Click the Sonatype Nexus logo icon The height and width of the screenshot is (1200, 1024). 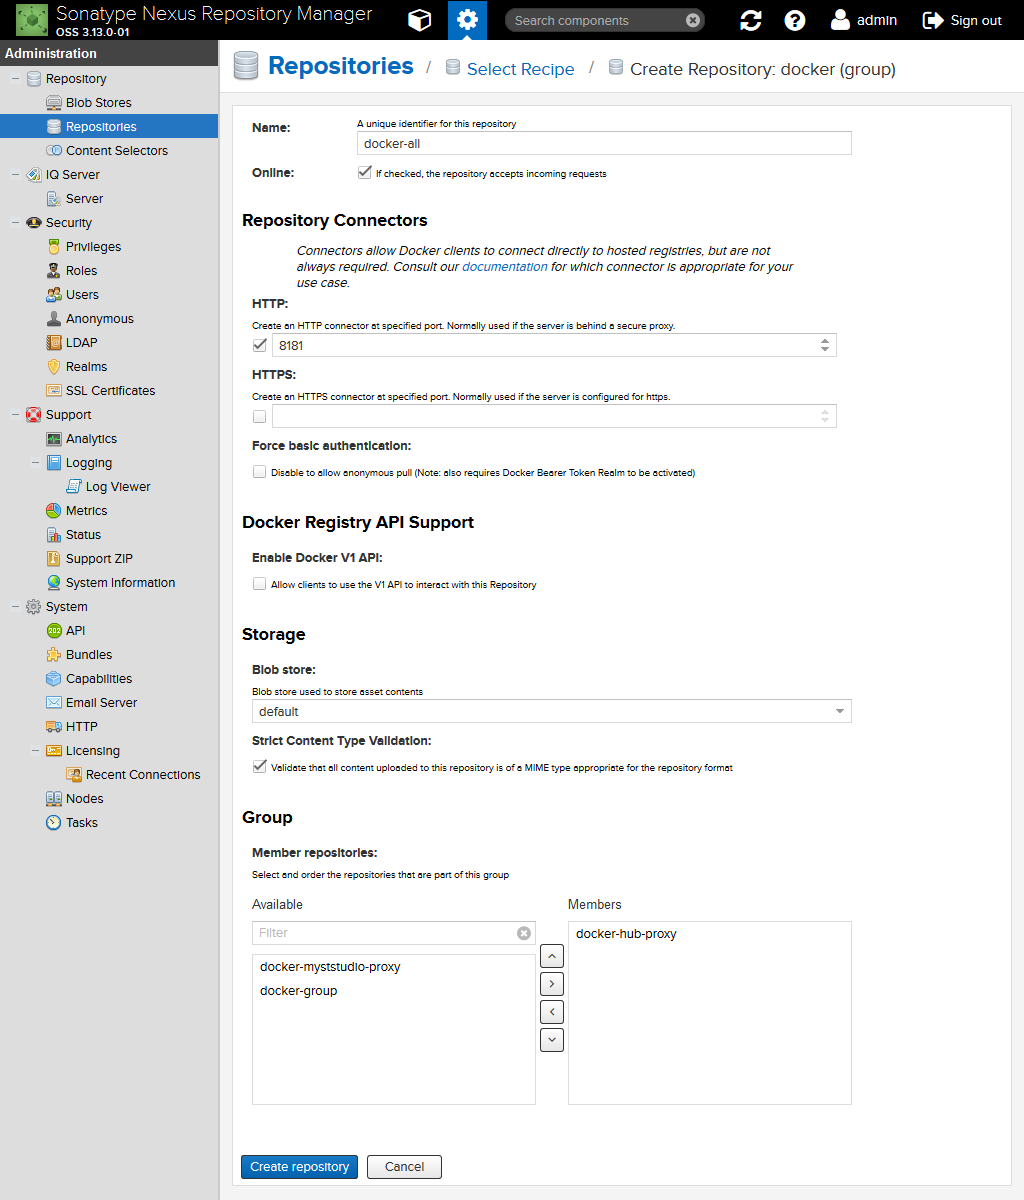click(32, 19)
